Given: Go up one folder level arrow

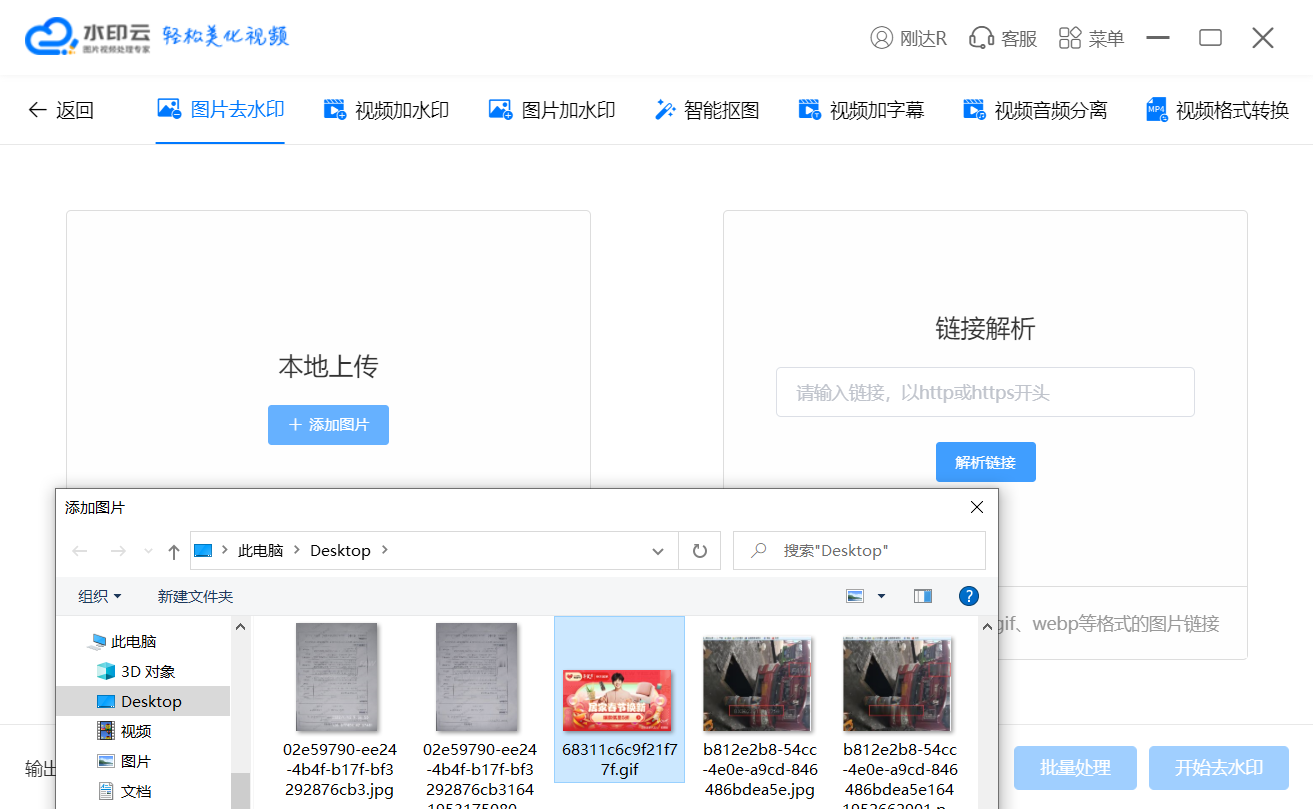Looking at the screenshot, I should coord(174,551).
